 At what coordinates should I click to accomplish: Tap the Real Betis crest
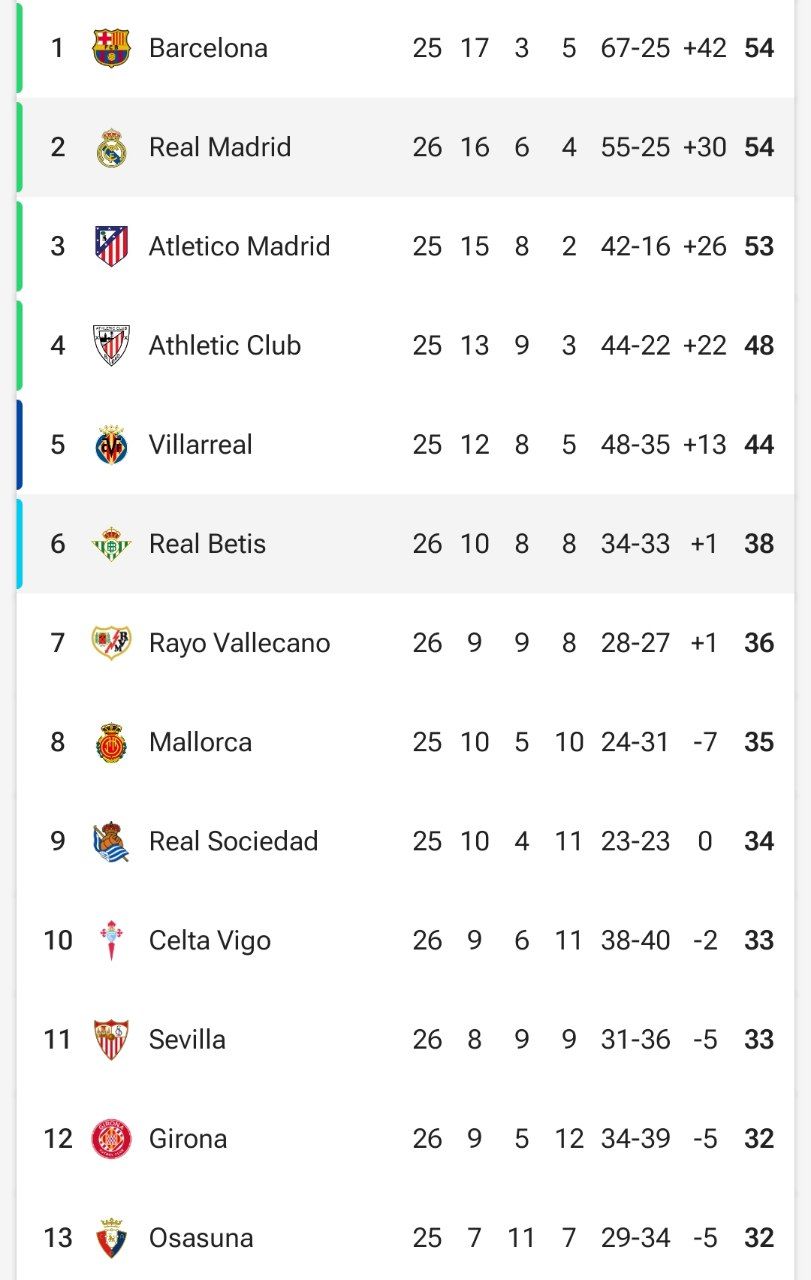(111, 543)
